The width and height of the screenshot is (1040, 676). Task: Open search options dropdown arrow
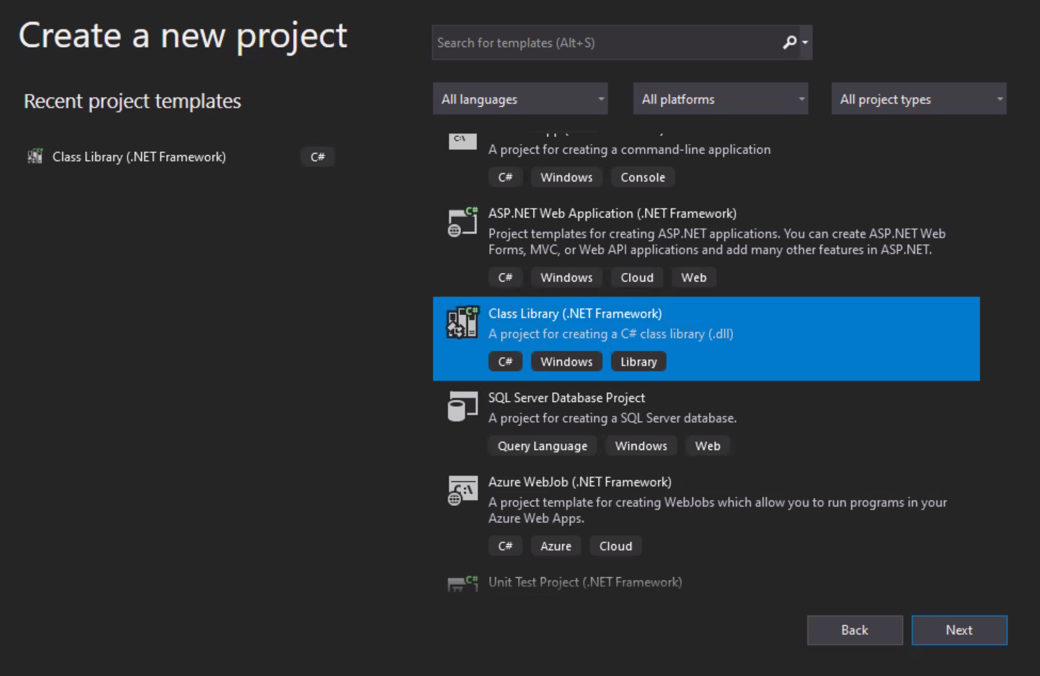tap(805, 42)
